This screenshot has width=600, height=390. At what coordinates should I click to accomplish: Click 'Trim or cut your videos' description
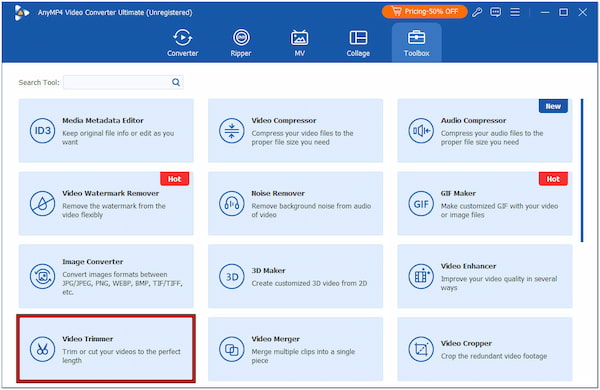click(121, 356)
